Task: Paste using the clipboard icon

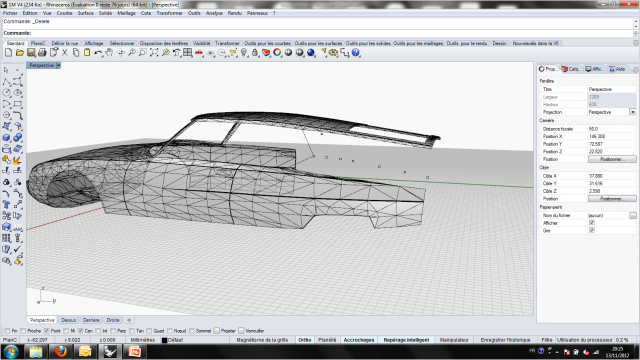Action: pos(87,53)
